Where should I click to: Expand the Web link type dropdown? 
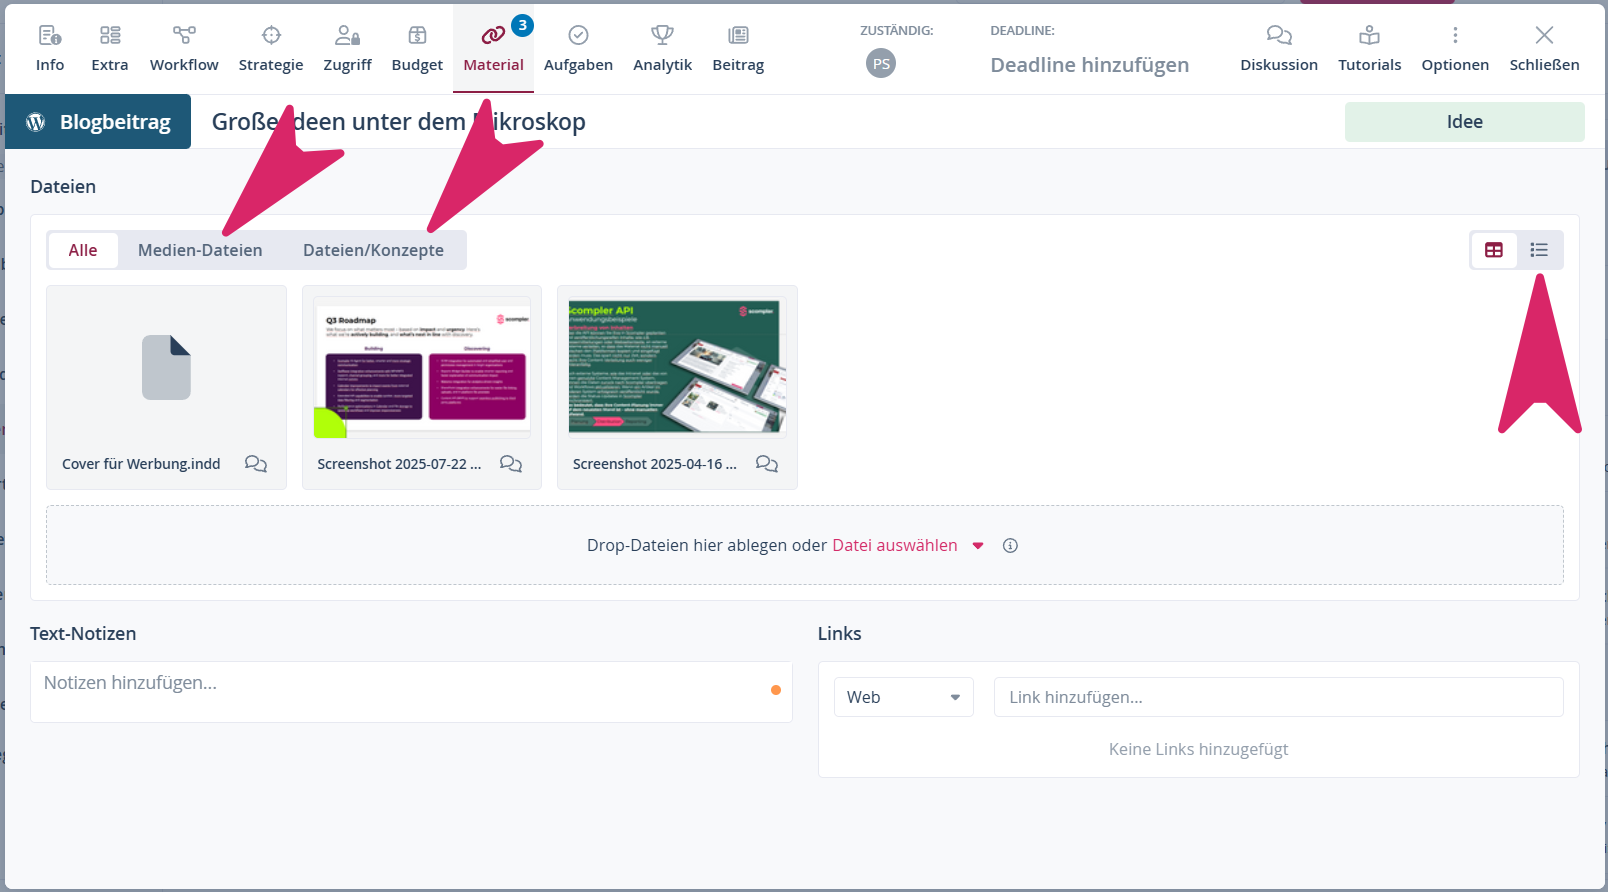(903, 697)
